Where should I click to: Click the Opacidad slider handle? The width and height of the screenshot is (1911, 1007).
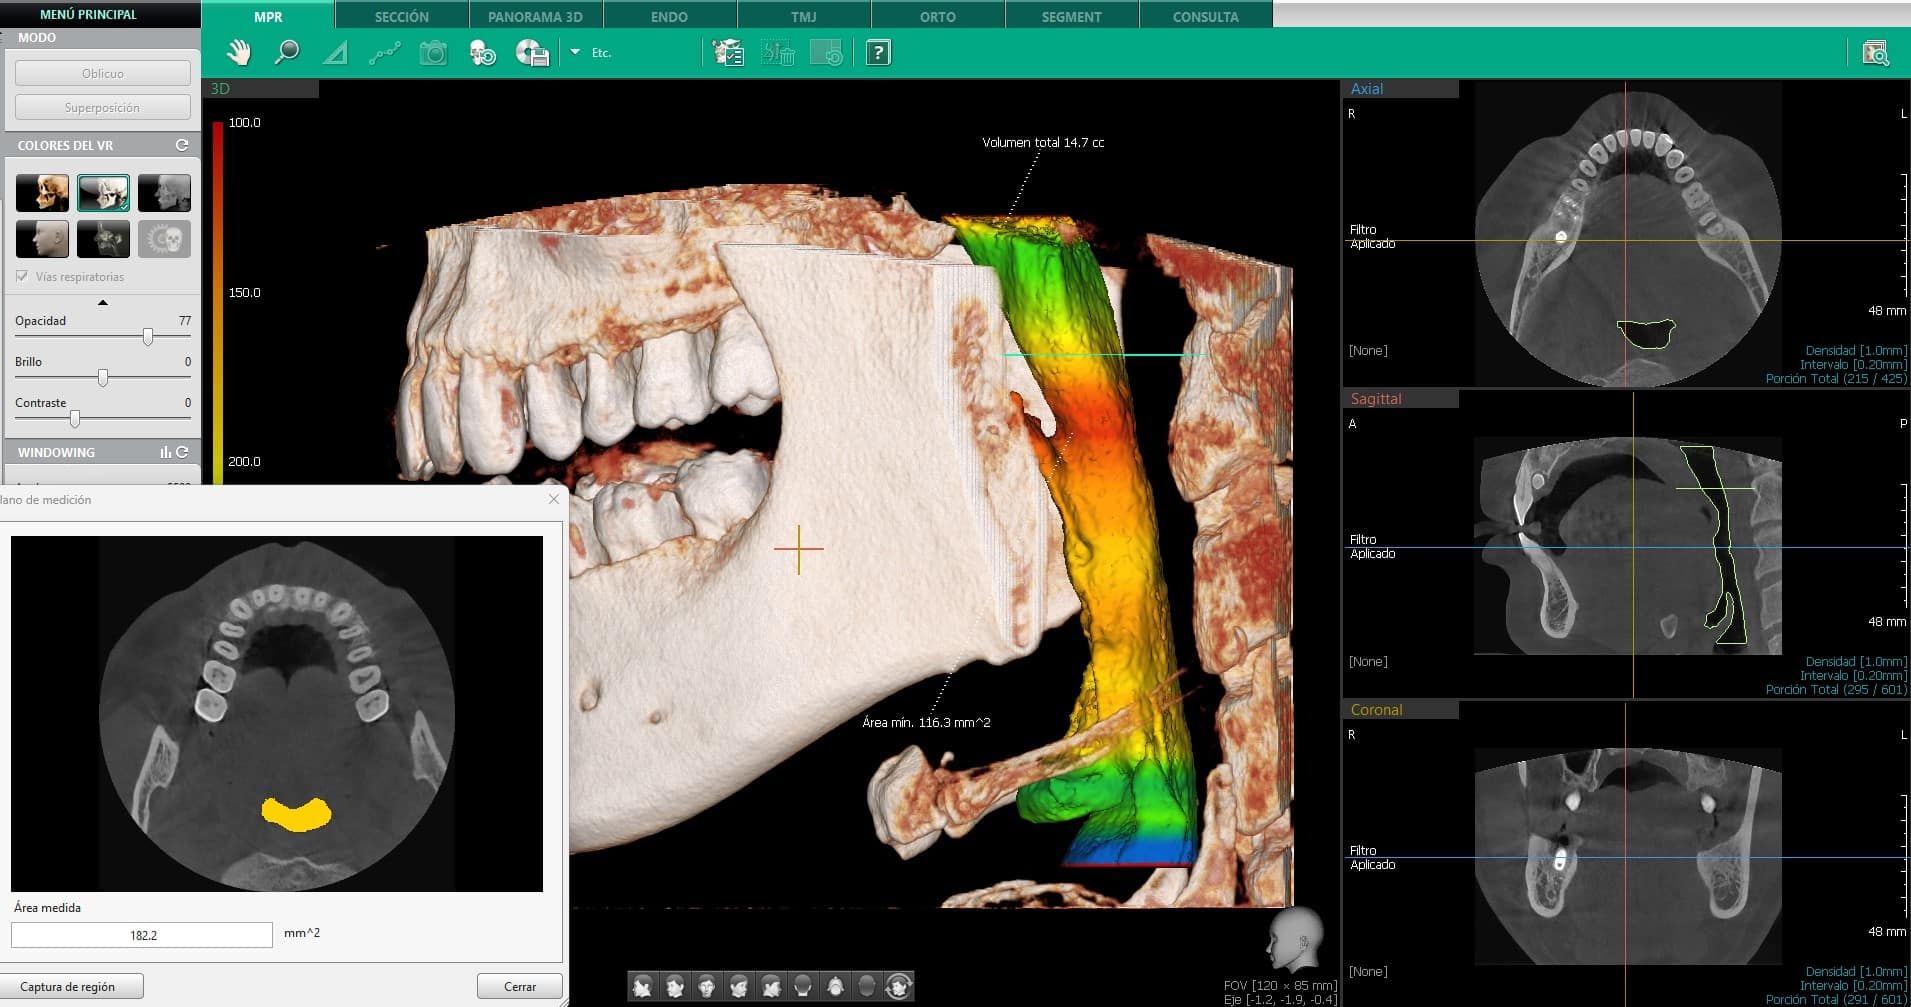click(148, 337)
